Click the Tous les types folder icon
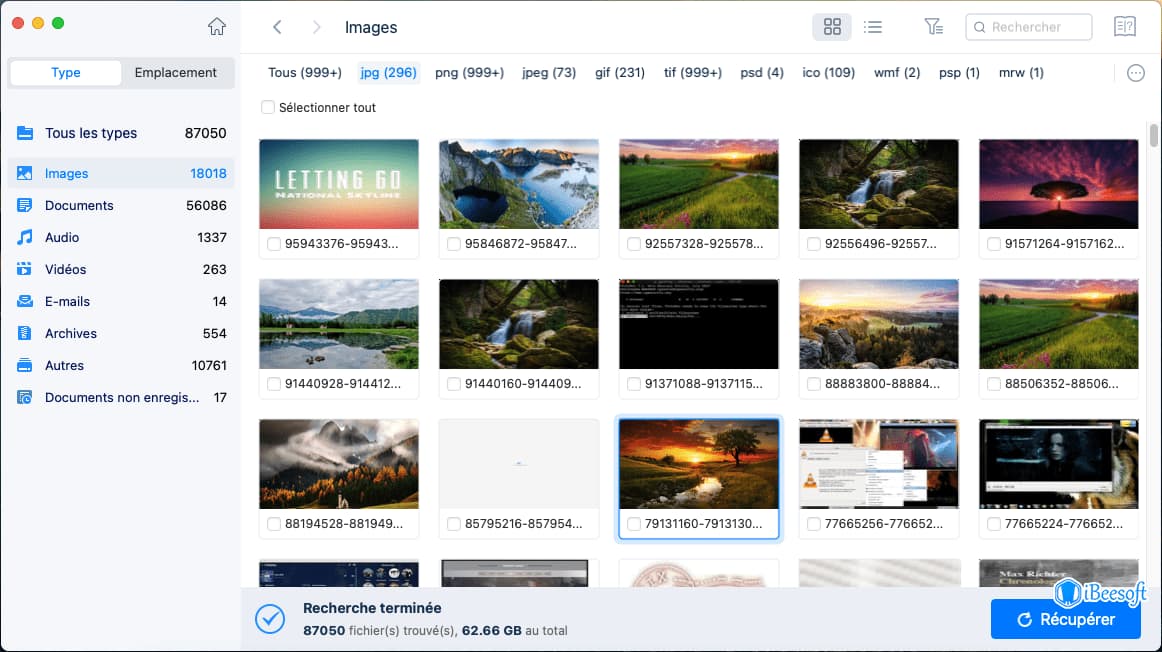 coord(24,133)
